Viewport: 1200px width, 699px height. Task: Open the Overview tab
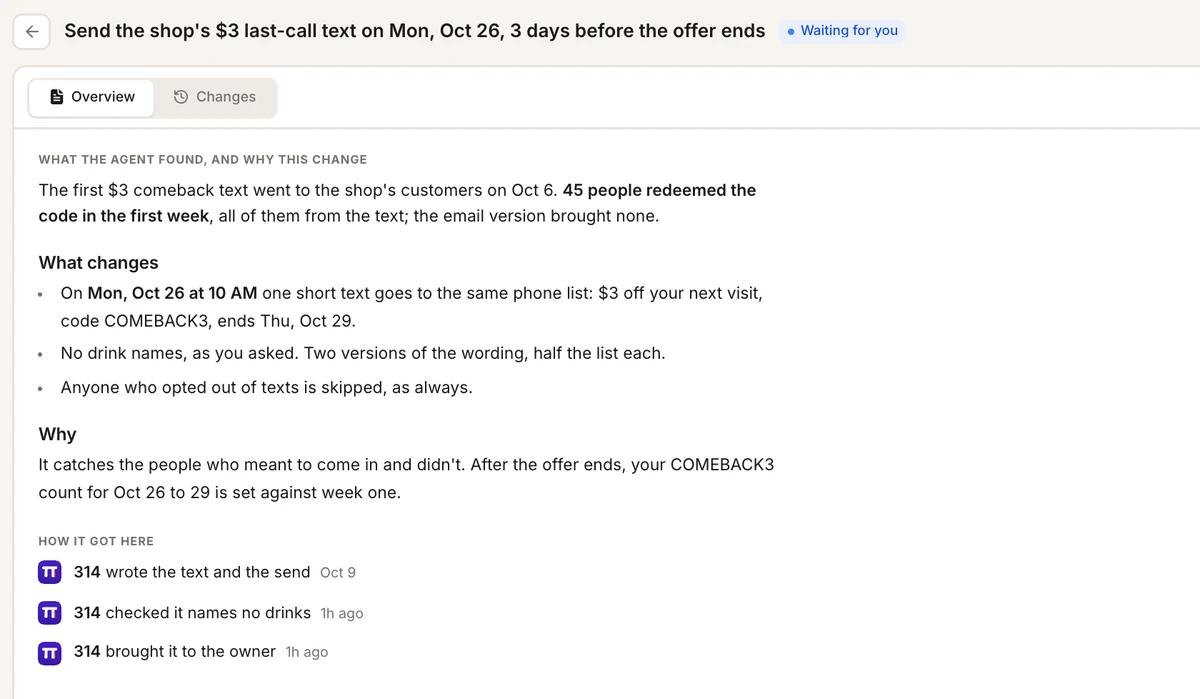(92, 97)
